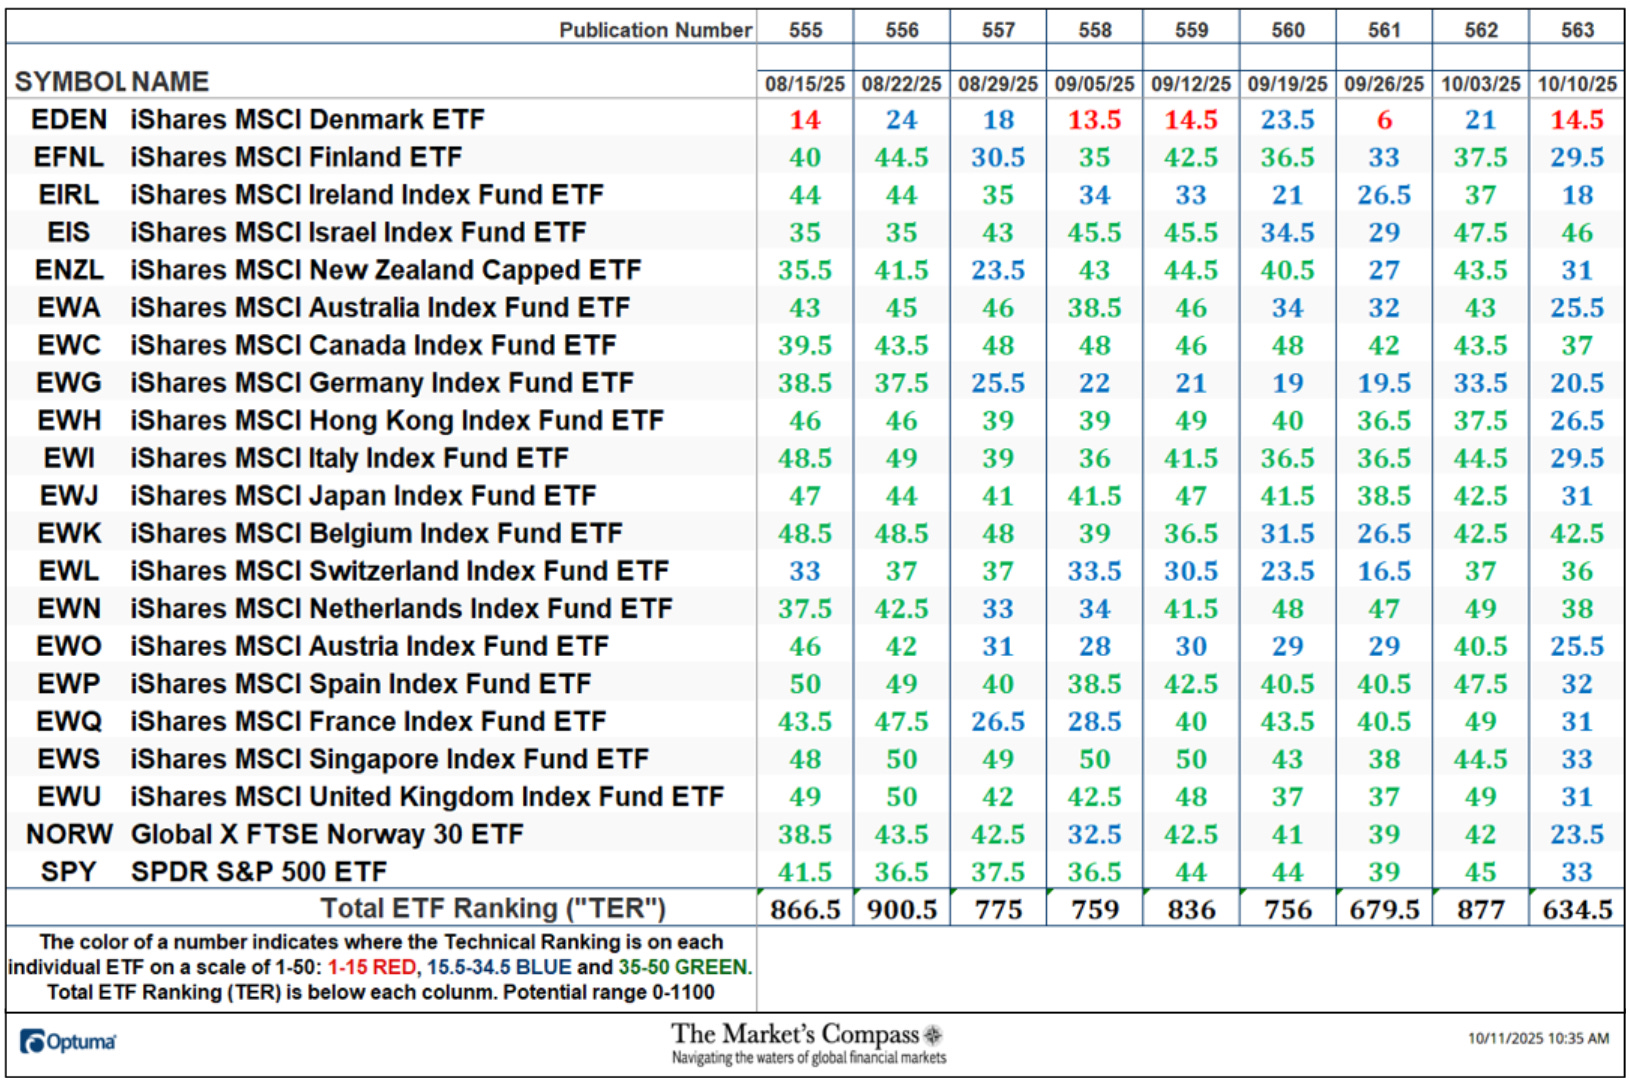Click the SPY symbol
Image resolution: width=1630 pixels, height=1080 pixels.
(69, 872)
